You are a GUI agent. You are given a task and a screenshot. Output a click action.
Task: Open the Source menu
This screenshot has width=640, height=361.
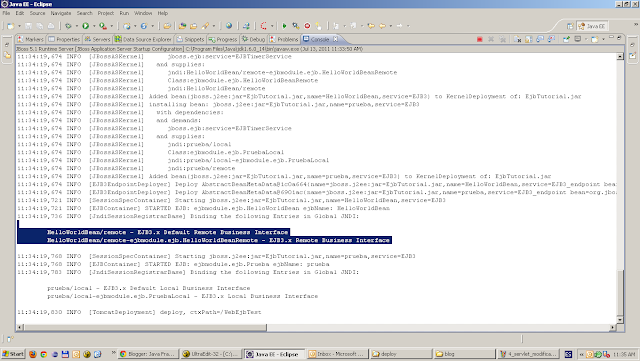pos(37,13)
